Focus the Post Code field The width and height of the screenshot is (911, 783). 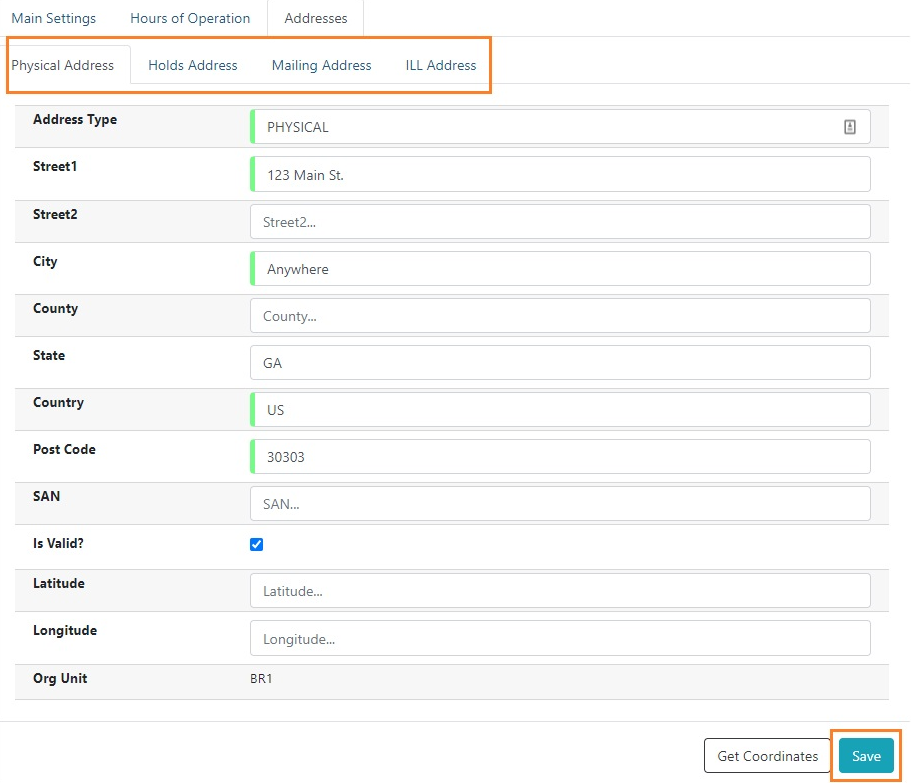(560, 457)
